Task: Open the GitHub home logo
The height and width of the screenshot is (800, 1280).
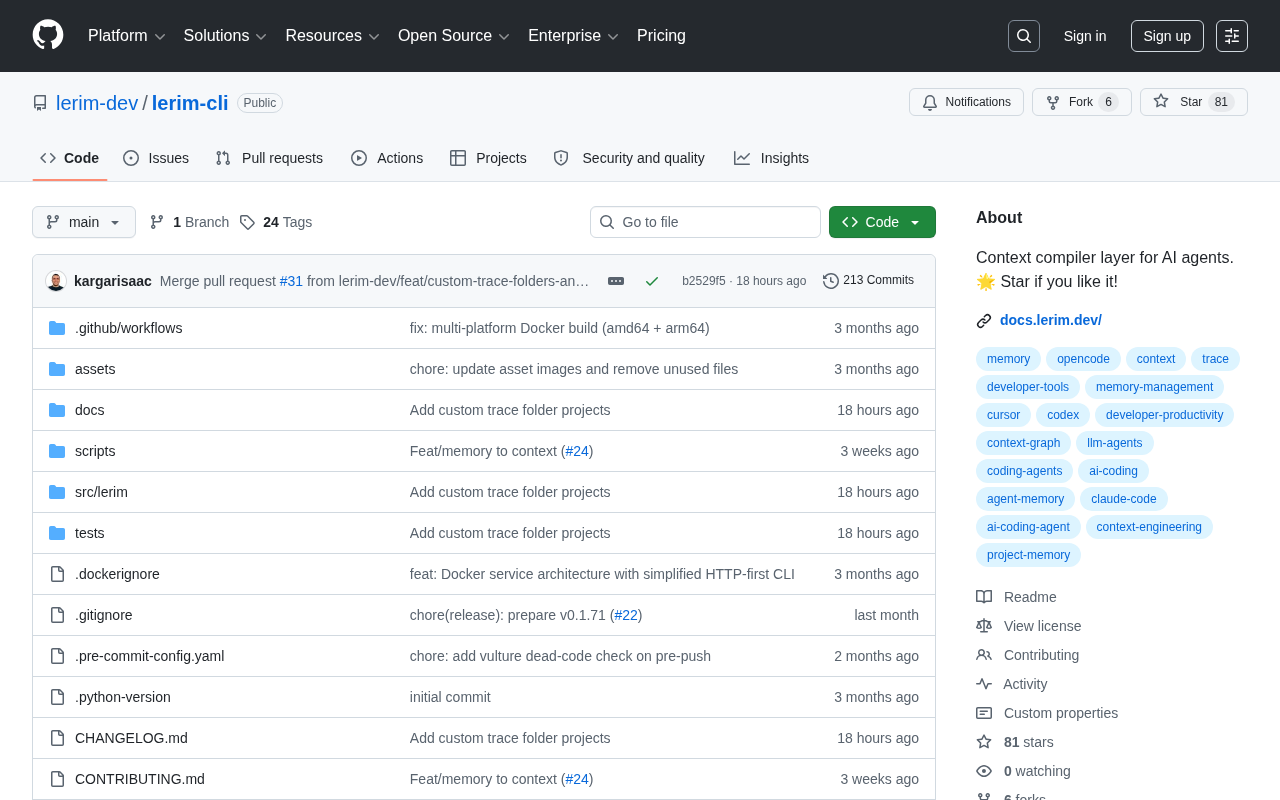Action: coord(48,35)
